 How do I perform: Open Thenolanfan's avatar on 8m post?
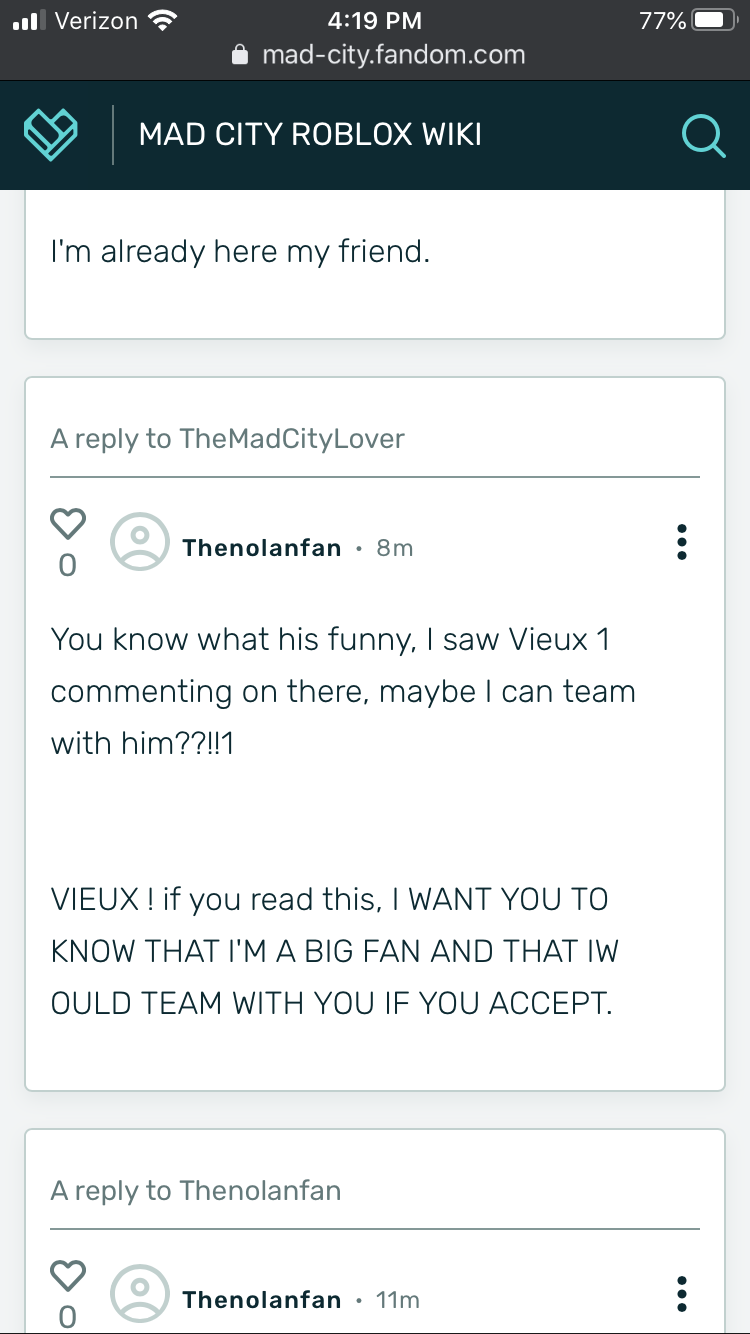pyautogui.click(x=140, y=543)
